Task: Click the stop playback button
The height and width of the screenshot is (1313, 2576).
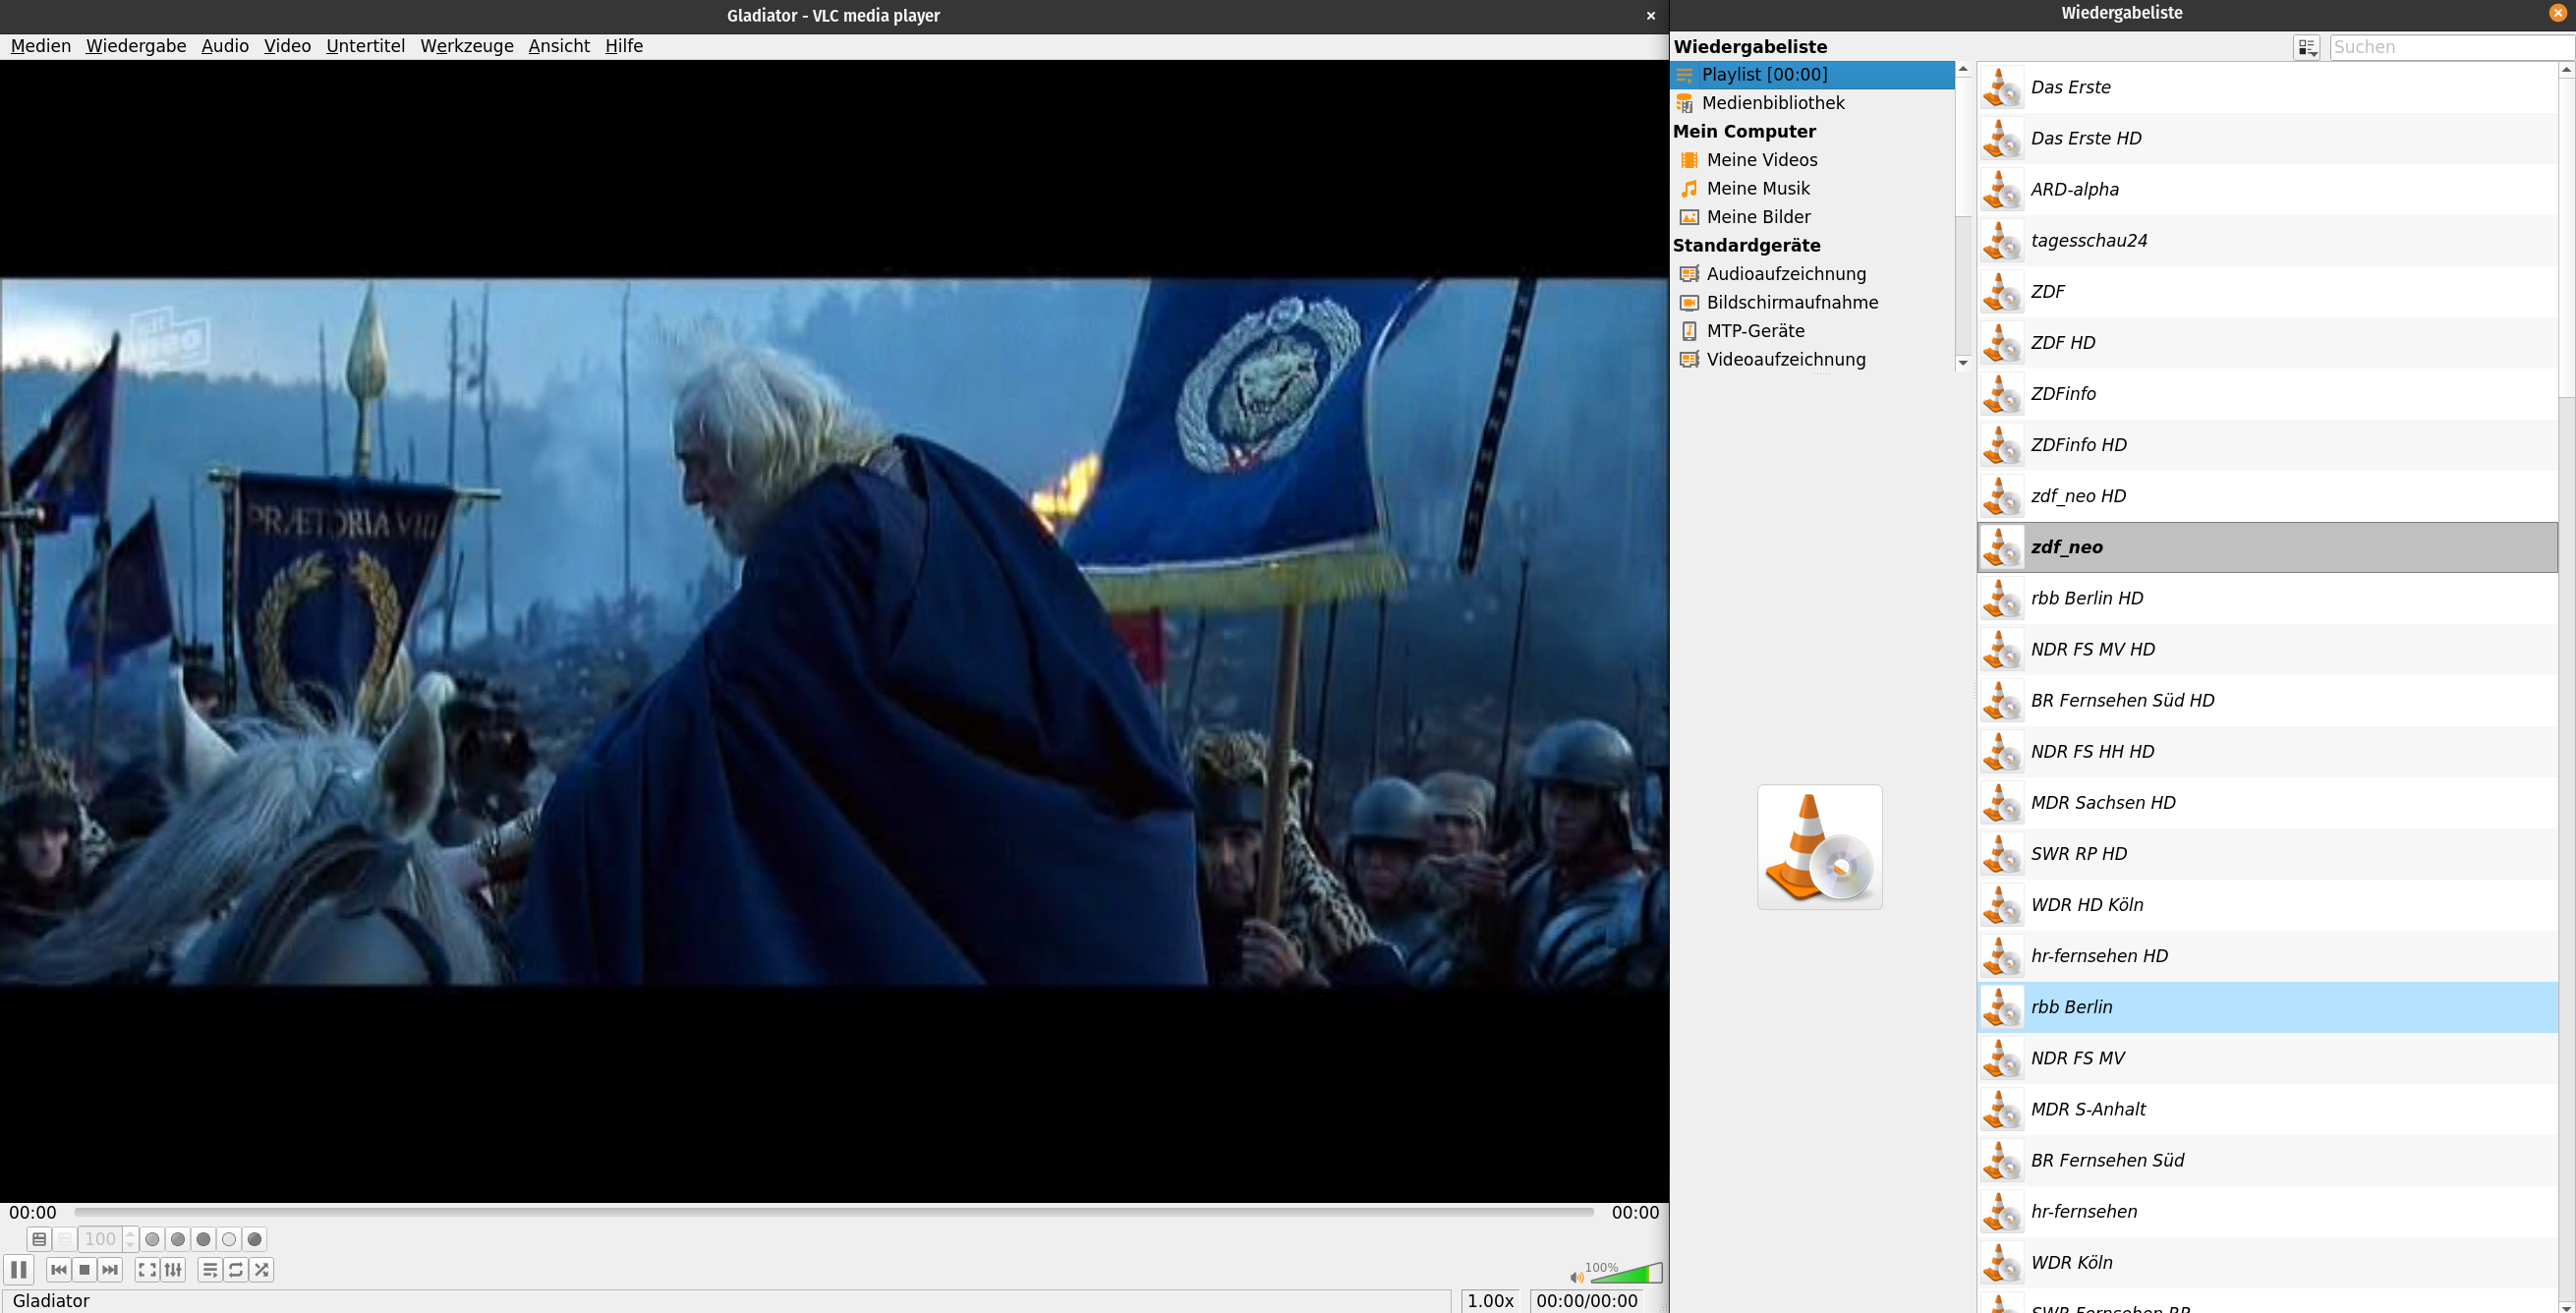Action: (x=85, y=1269)
